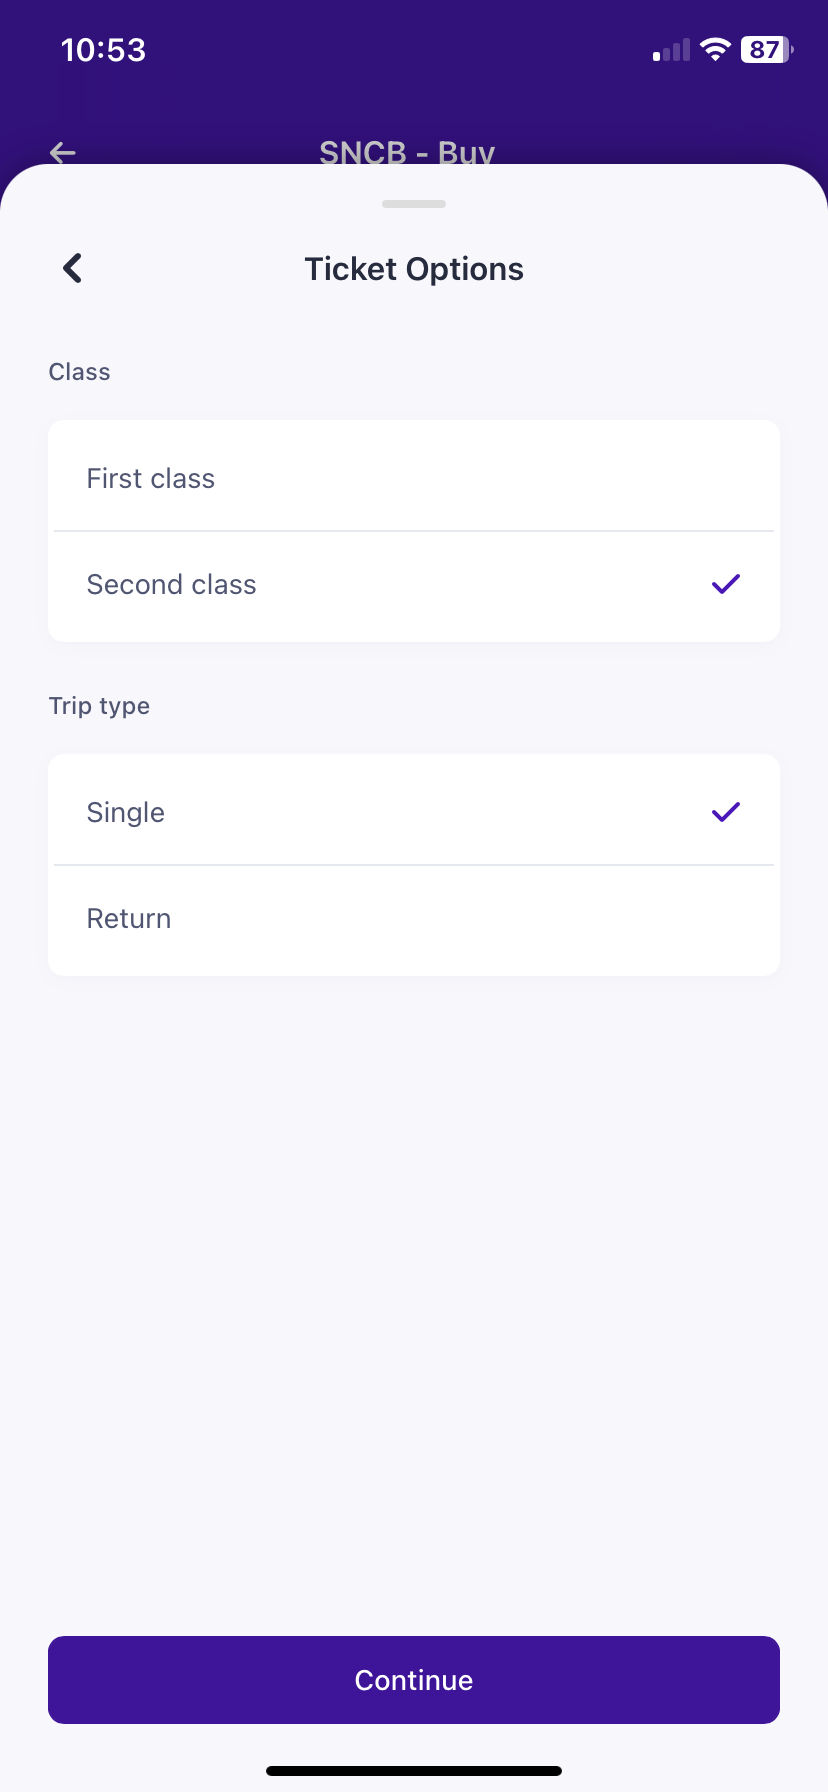Switch trip type to Return
Screen dimensions: 828x1792
point(414,919)
